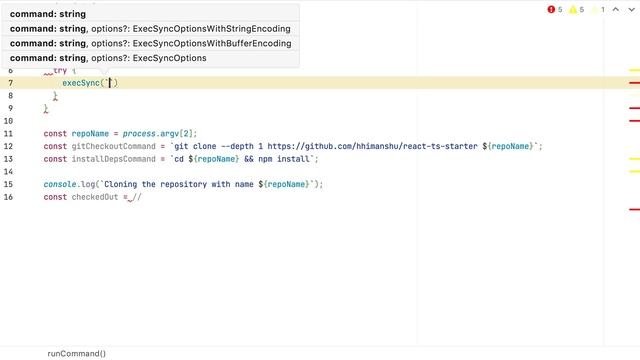Select the 'command: string' signature hint
Image resolution: width=640 pixels, height=360 pixels.
[x=151, y=14]
